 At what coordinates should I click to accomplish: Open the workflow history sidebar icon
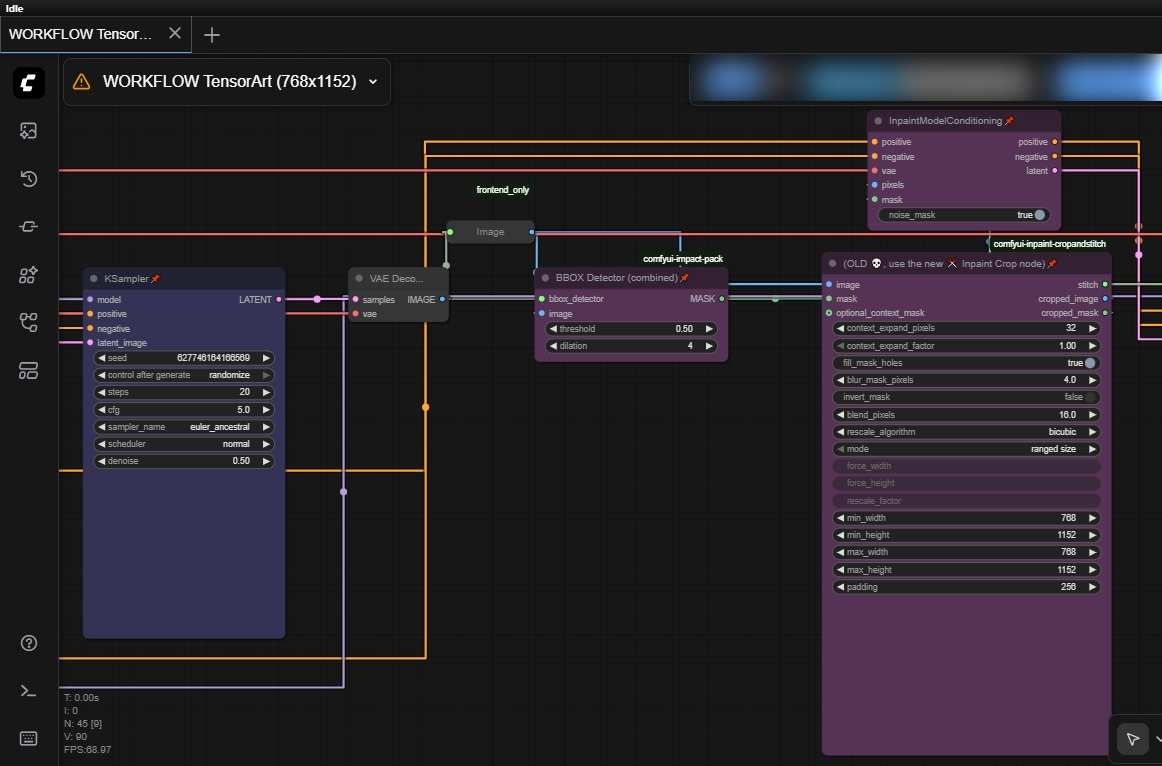28,179
